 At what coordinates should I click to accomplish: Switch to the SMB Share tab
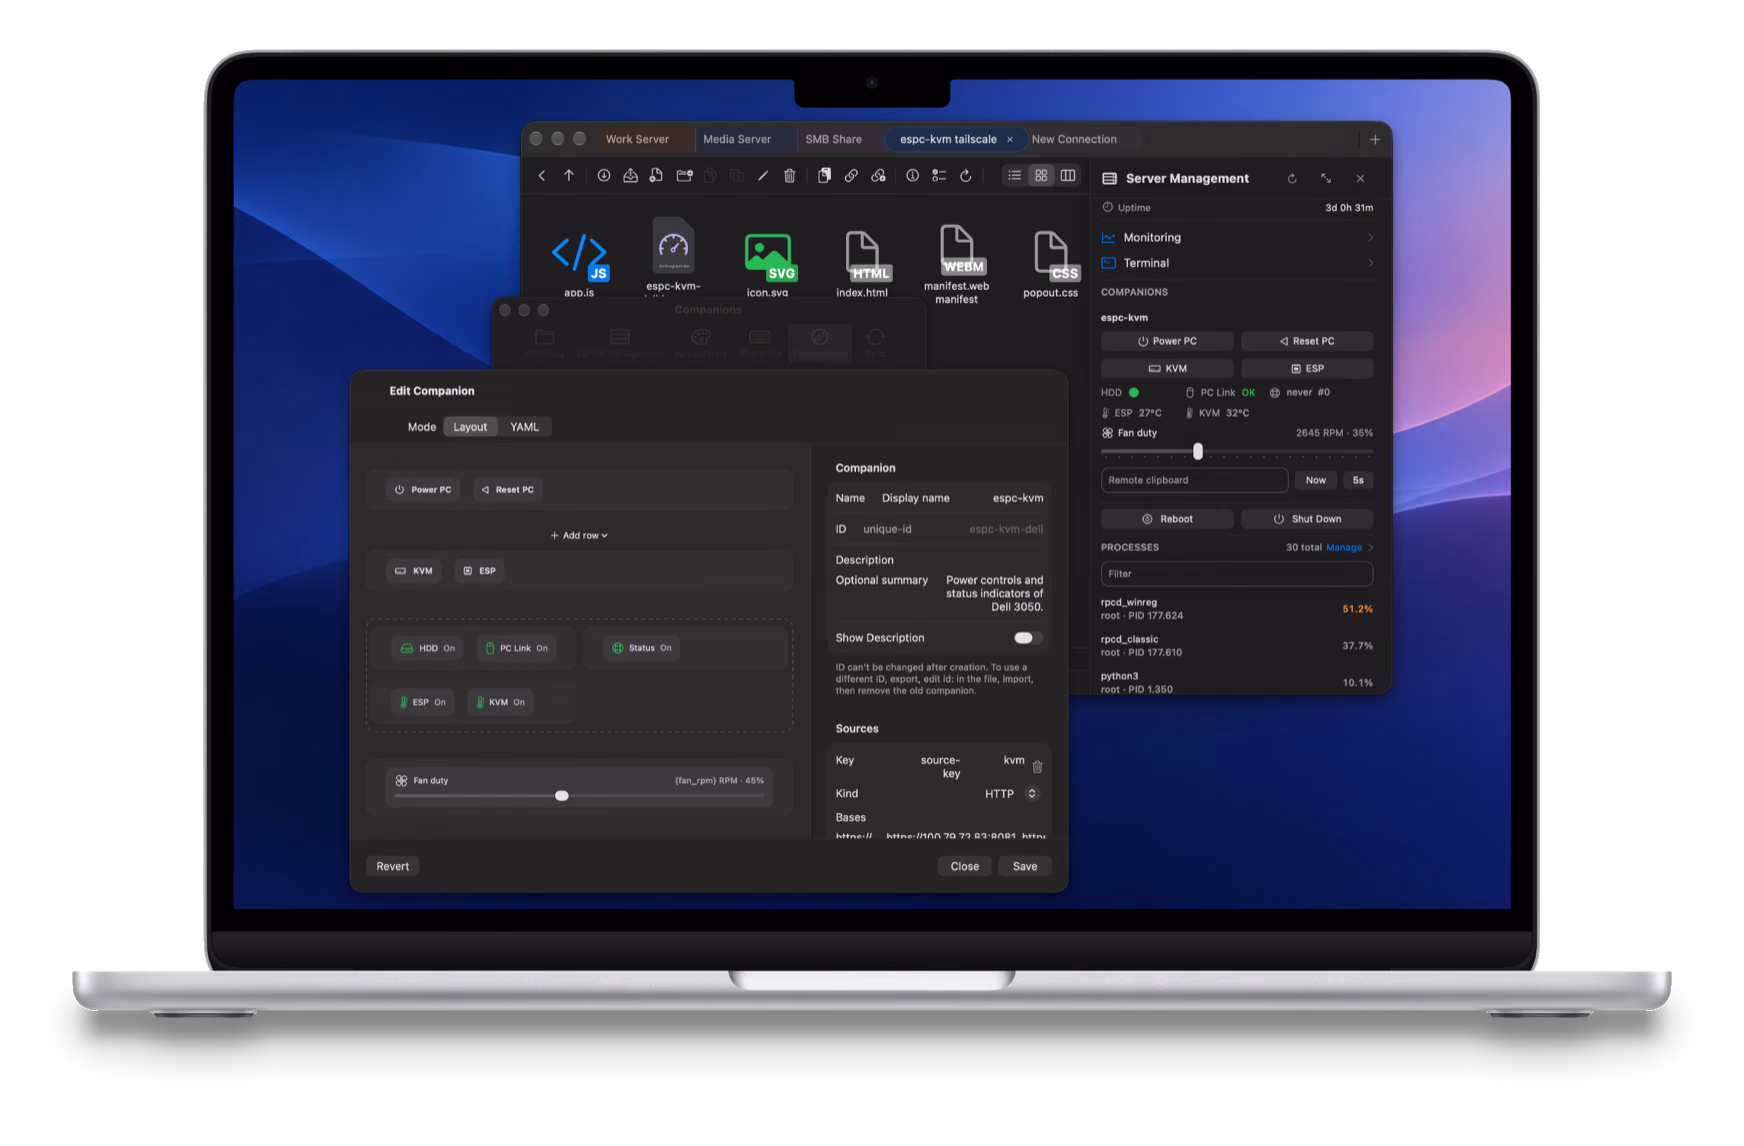(x=834, y=140)
